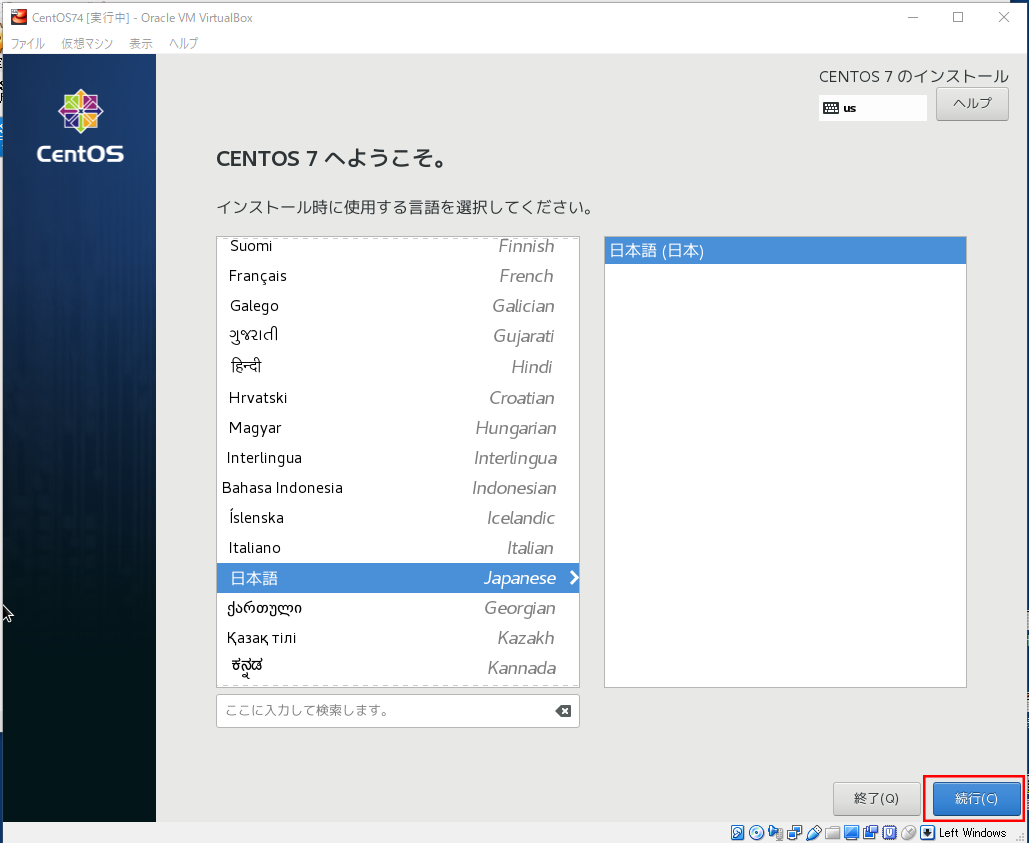Click the hard disk activity icon in status bar
This screenshot has width=1029, height=843.
click(737, 833)
